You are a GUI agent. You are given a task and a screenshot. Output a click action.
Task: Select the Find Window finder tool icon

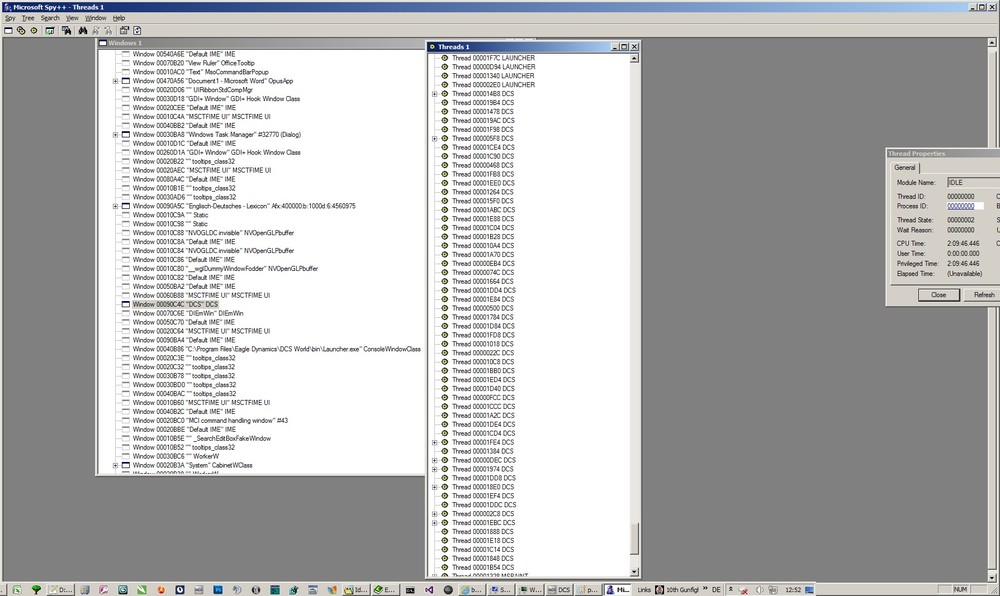67,30
